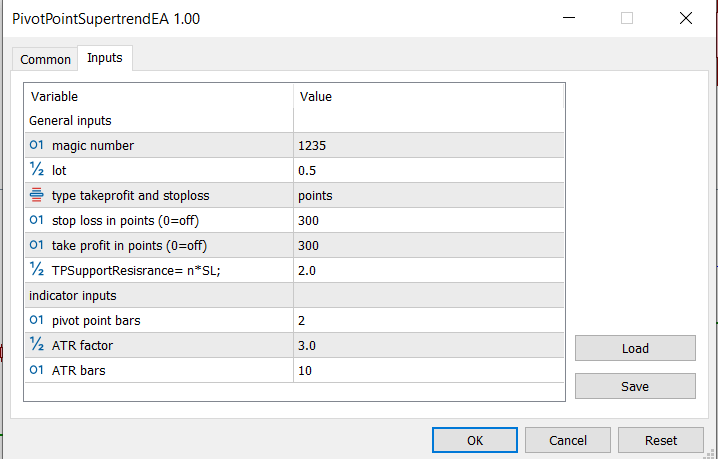718x459 pixels.
Task: Click the integer icon beside take profit in points
Action: (x=37, y=245)
